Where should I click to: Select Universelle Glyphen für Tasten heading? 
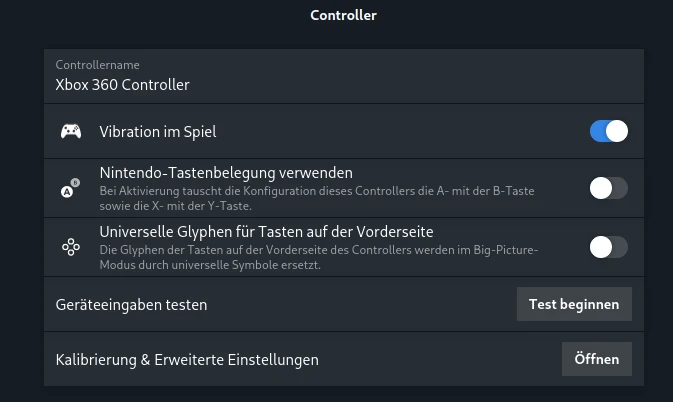point(267,232)
